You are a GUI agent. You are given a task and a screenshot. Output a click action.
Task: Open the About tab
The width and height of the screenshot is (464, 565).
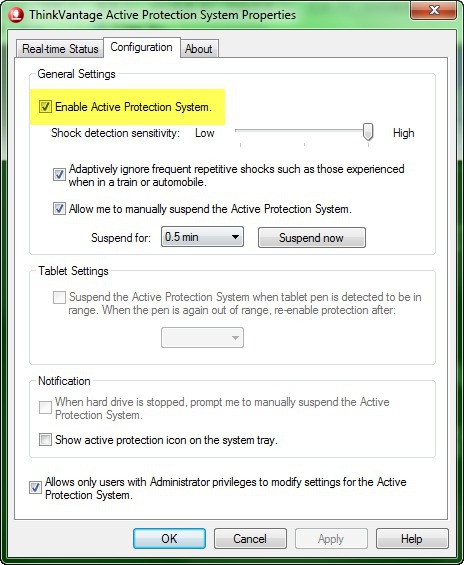coord(198,49)
